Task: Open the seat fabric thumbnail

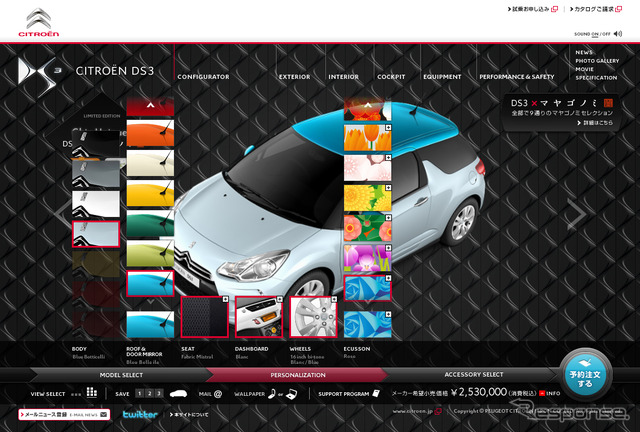Action: click(x=204, y=317)
